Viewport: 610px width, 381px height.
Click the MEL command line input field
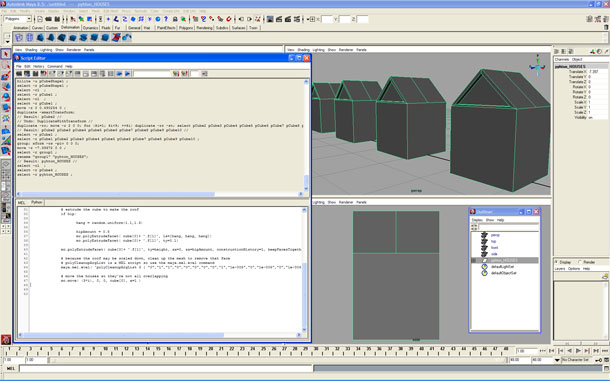[x=166, y=368]
